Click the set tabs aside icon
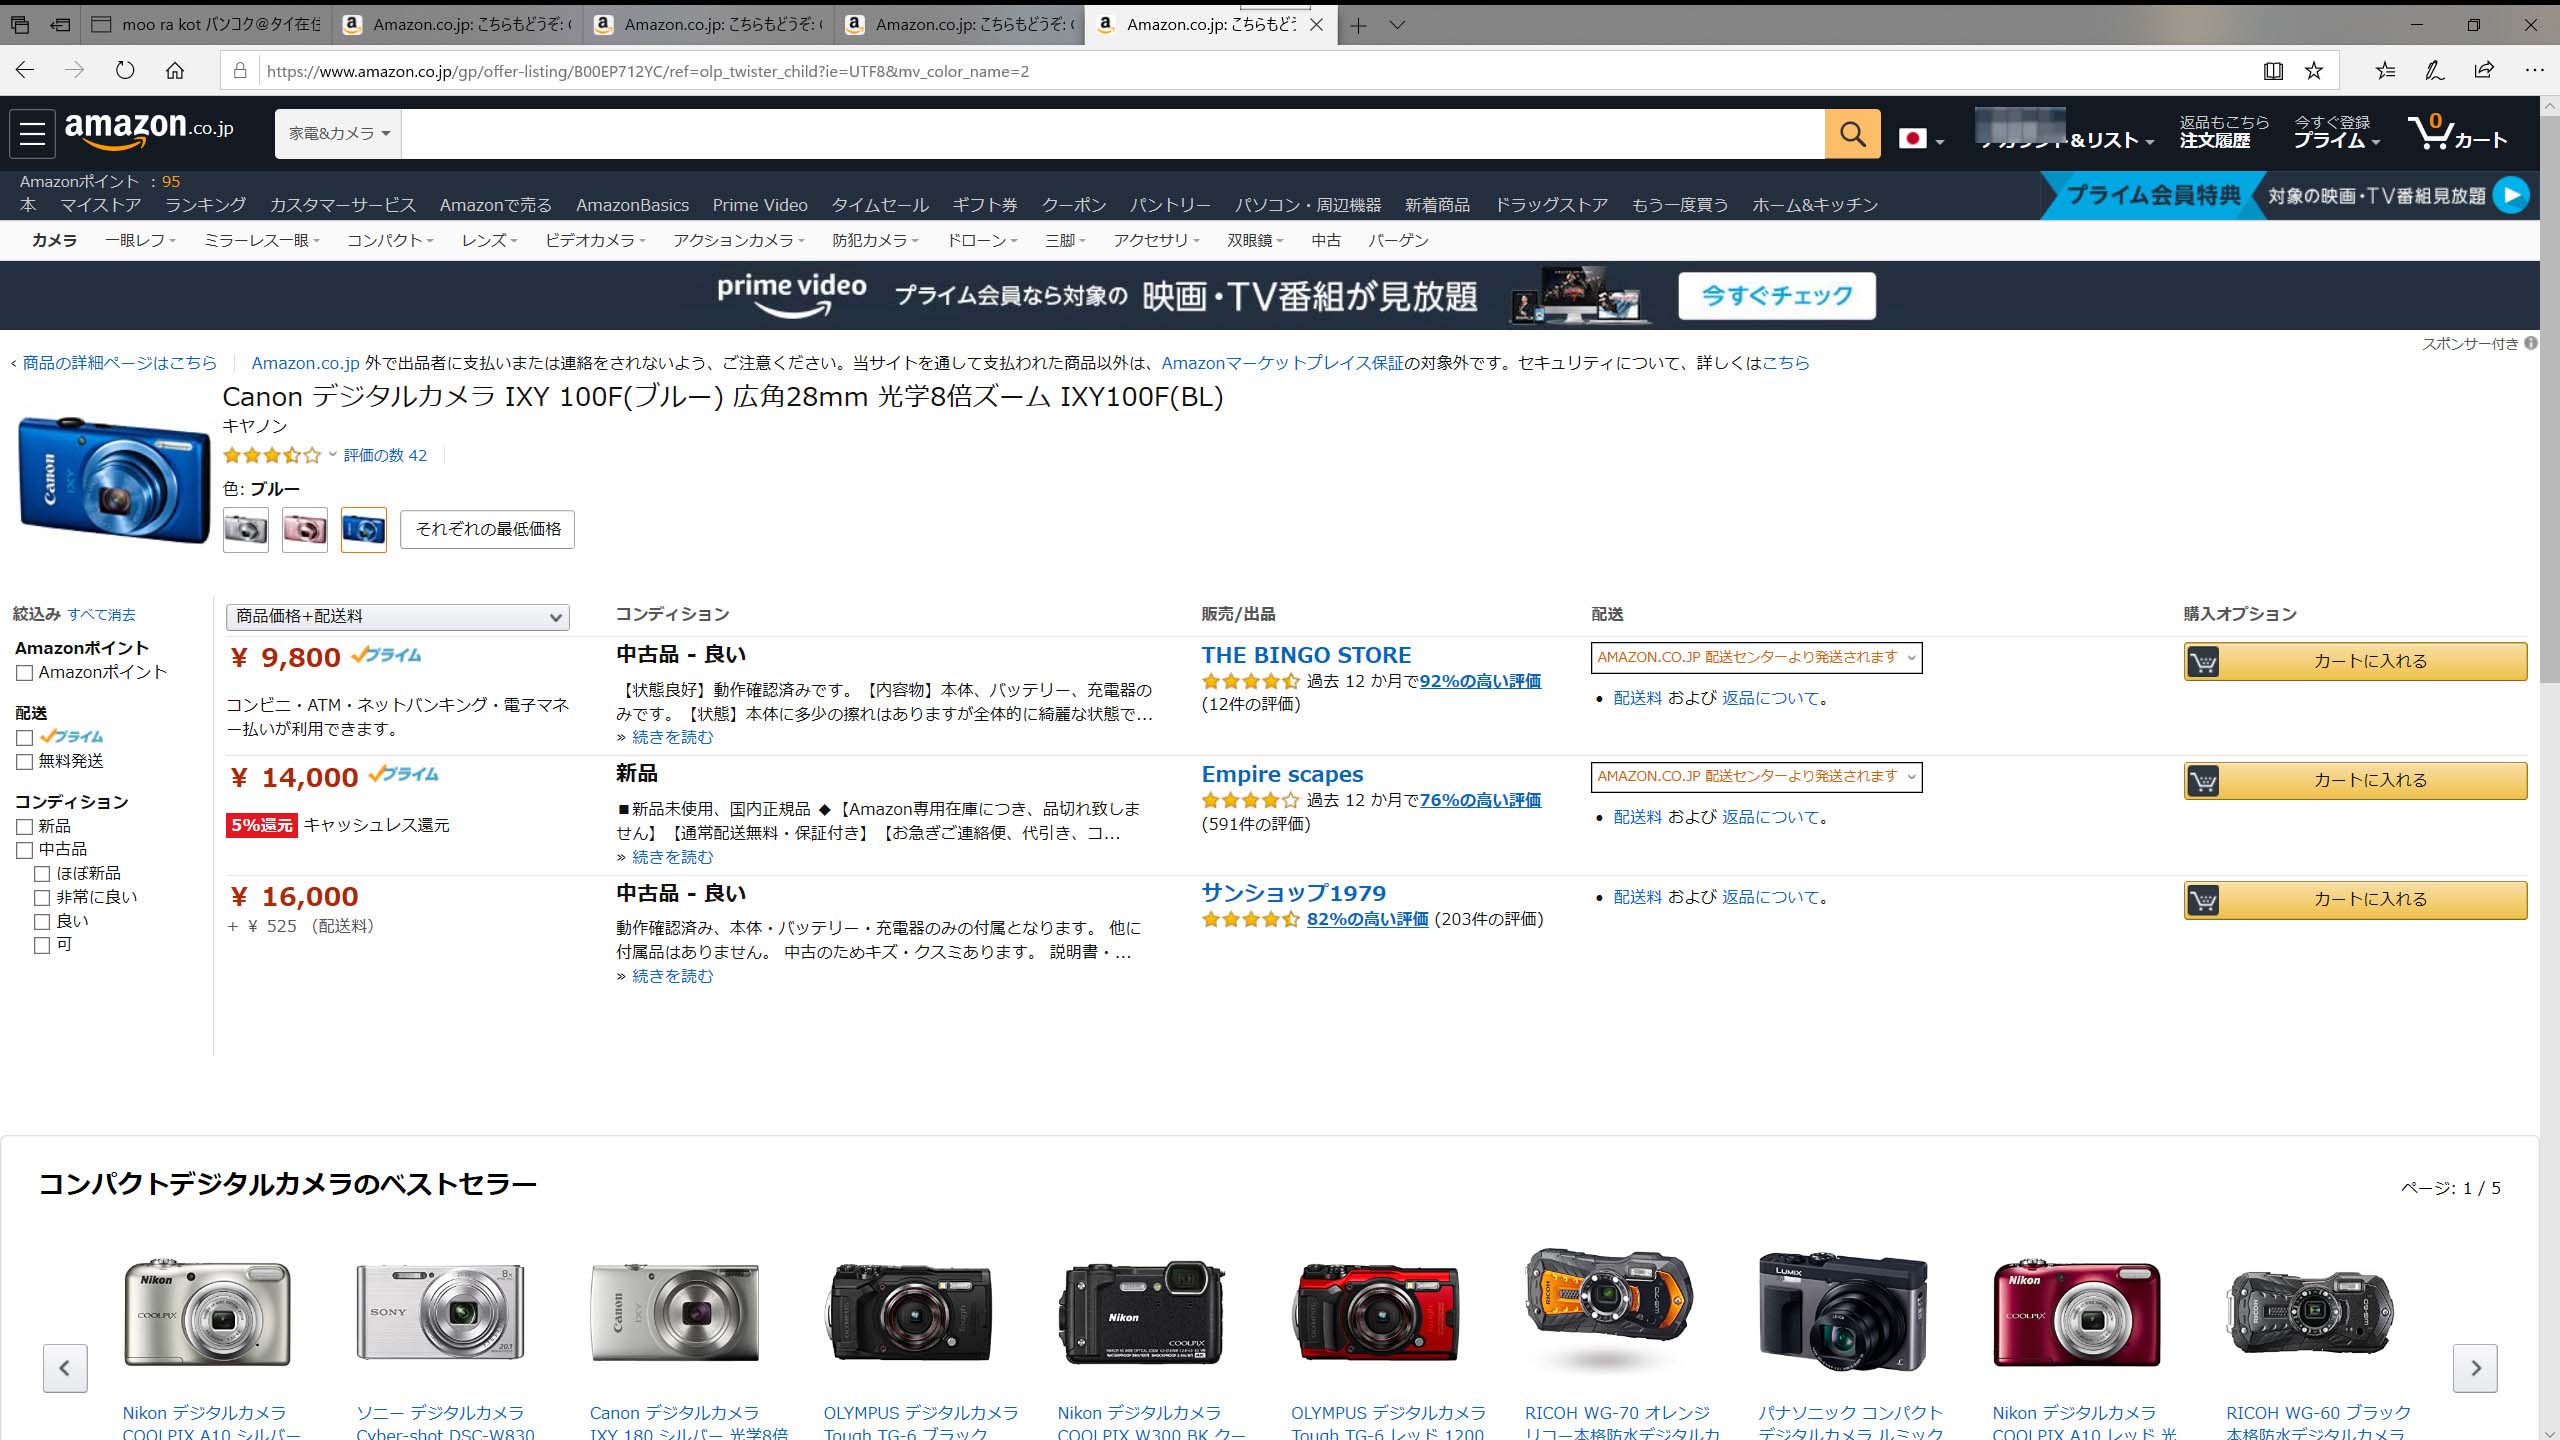This screenshot has height=1440, width=2560. click(x=61, y=25)
